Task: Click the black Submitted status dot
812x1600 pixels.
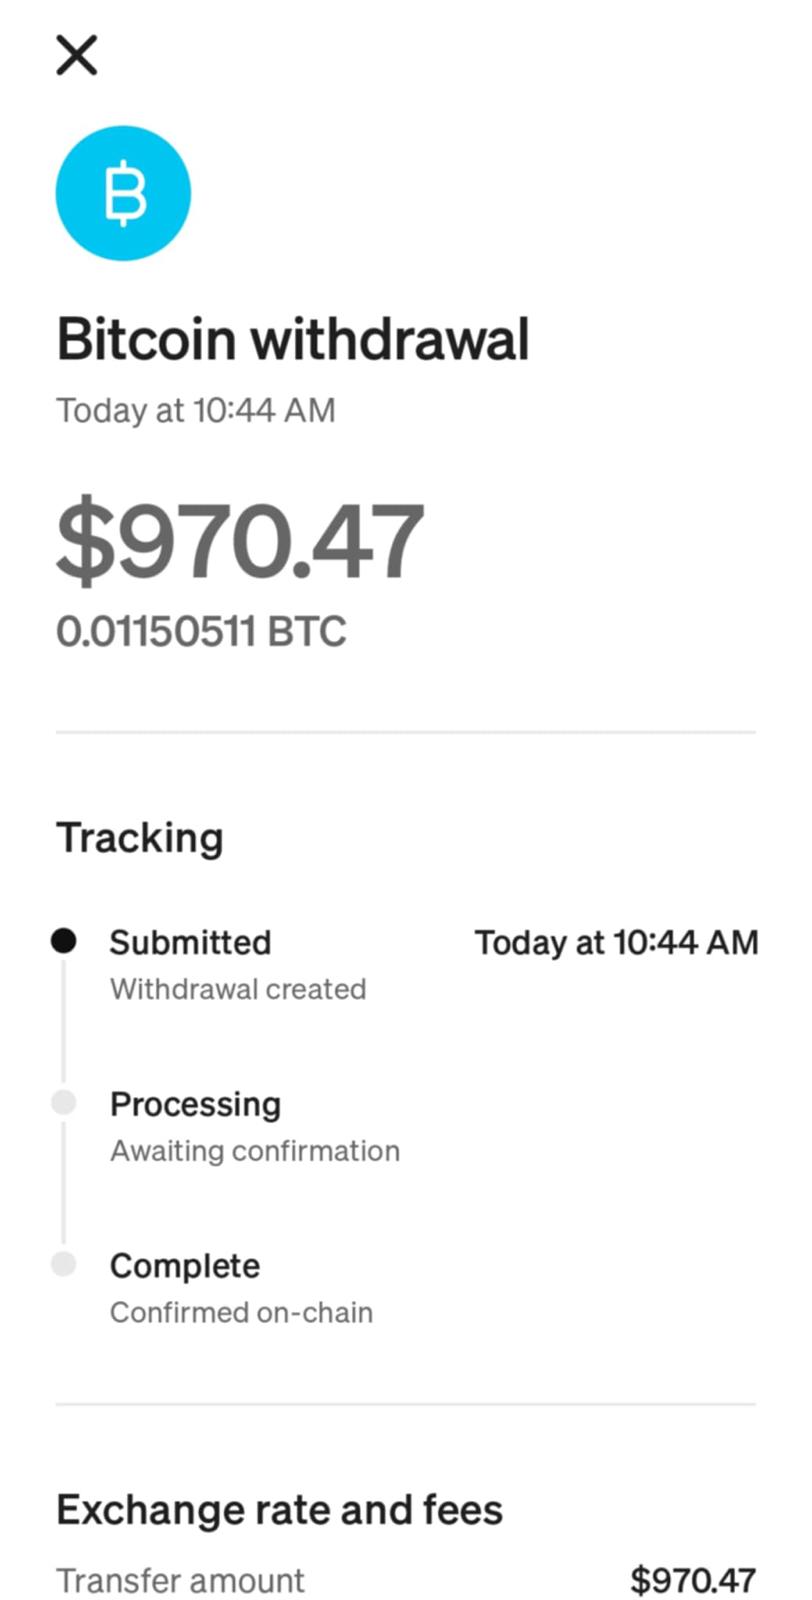Action: tap(64, 941)
